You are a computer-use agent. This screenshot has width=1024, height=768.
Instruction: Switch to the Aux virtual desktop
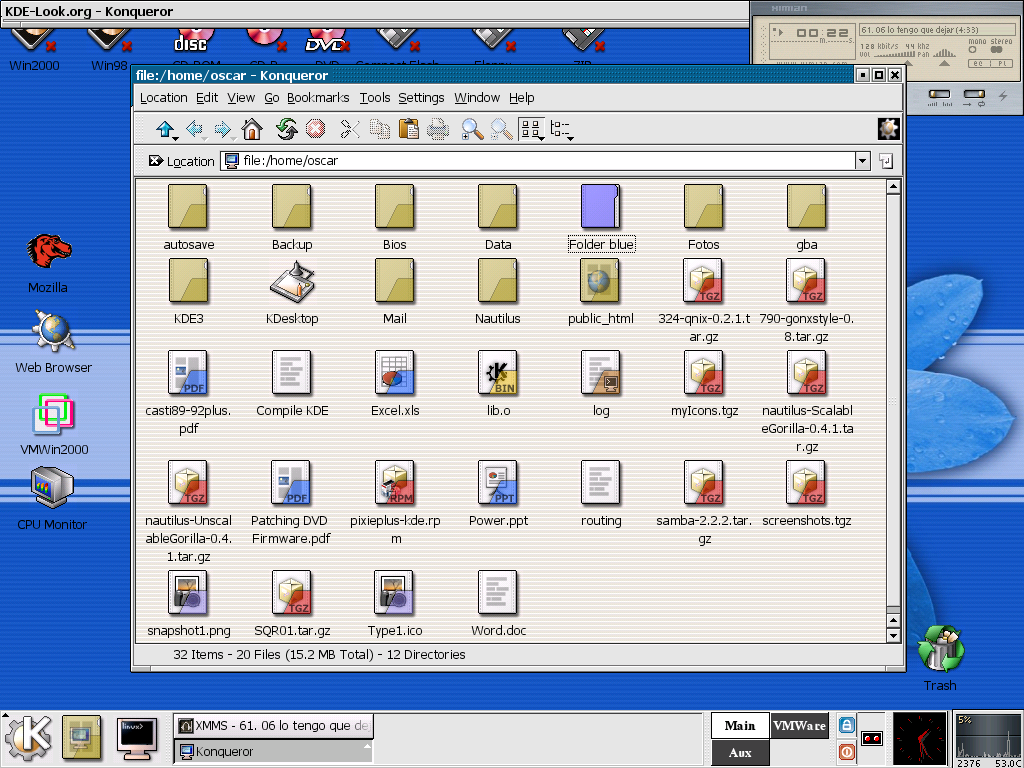[740, 752]
